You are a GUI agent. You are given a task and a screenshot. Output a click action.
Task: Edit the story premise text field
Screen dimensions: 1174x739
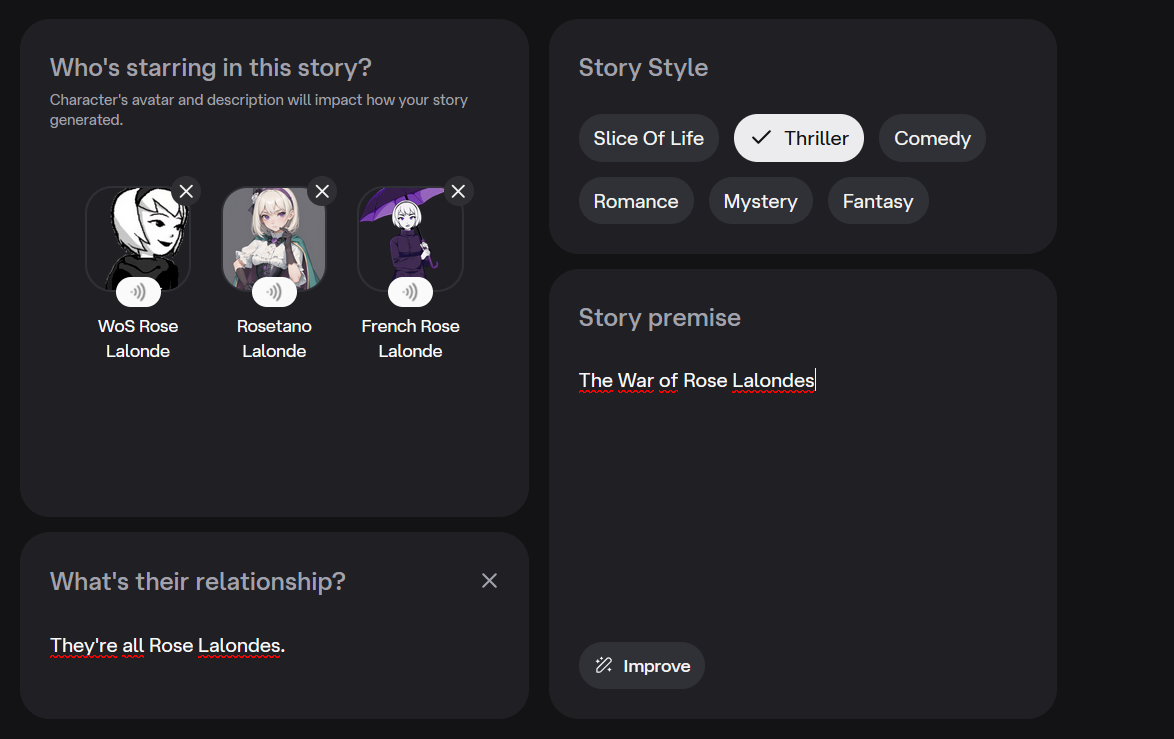click(x=800, y=480)
